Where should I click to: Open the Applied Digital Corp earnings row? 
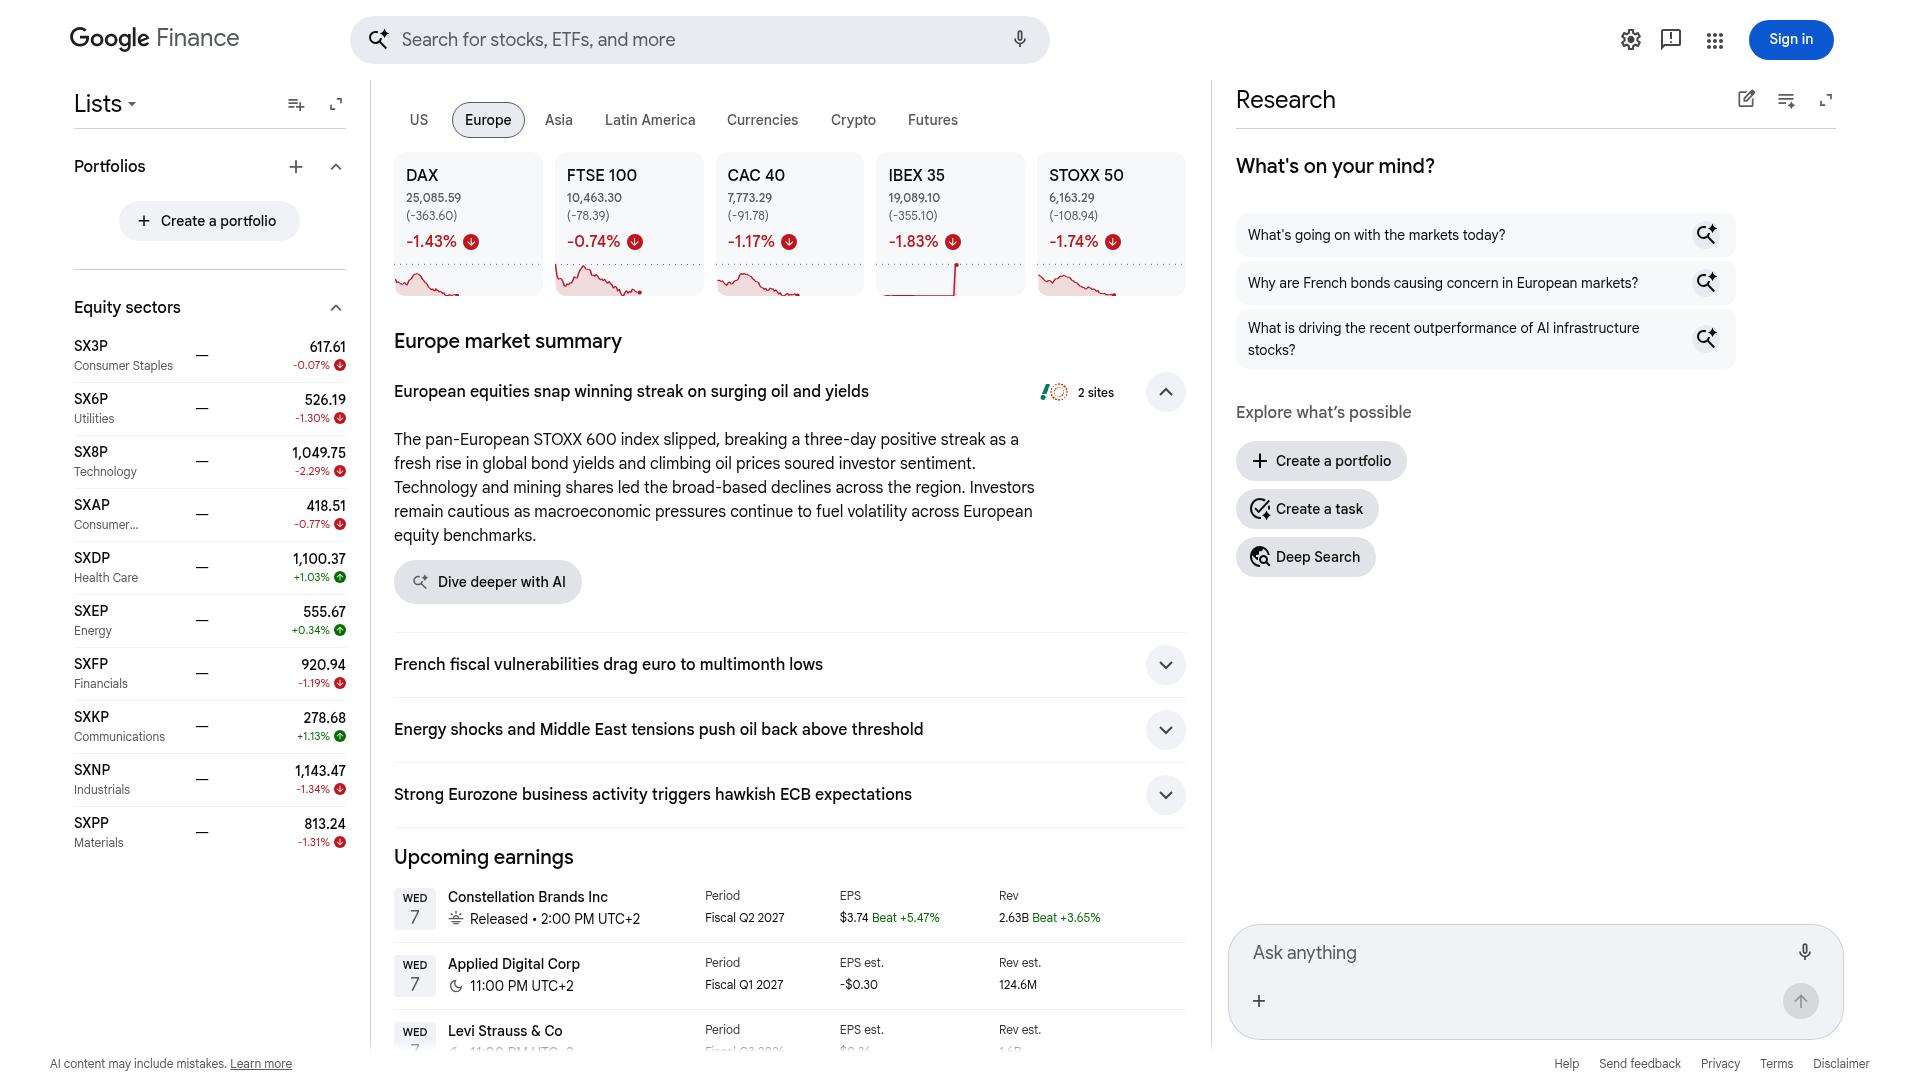coord(790,975)
